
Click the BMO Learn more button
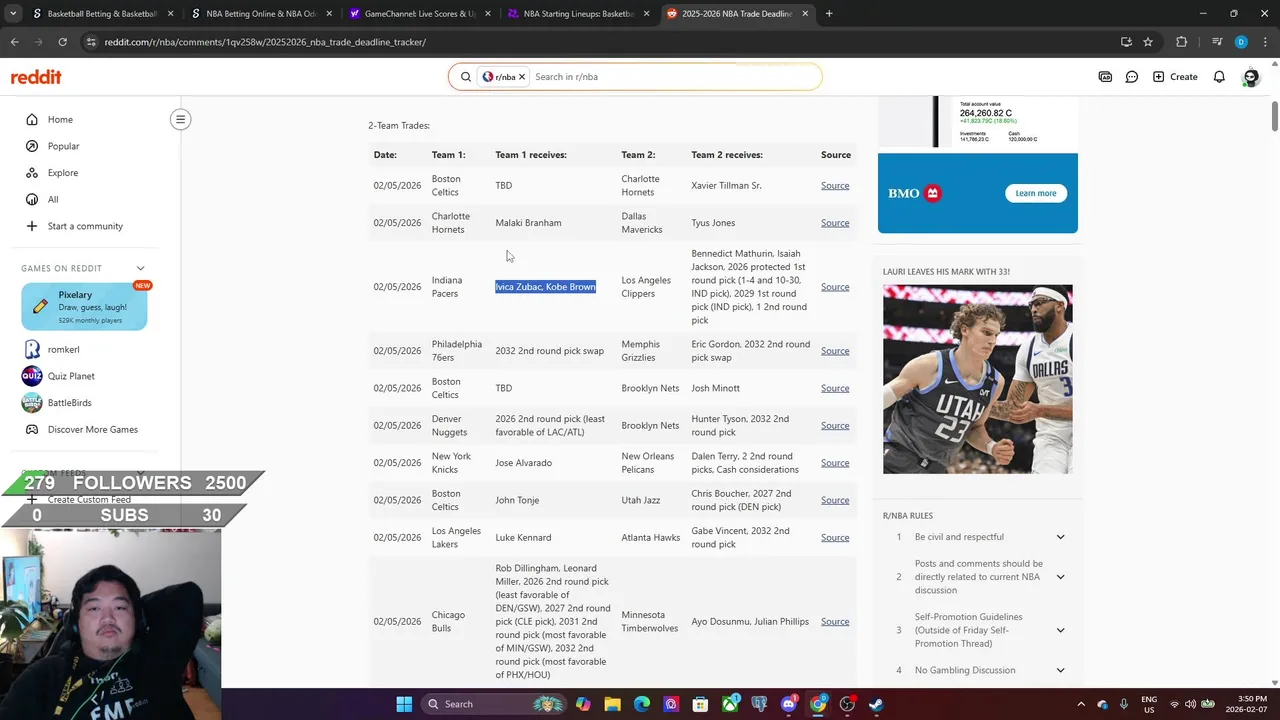pos(1035,193)
